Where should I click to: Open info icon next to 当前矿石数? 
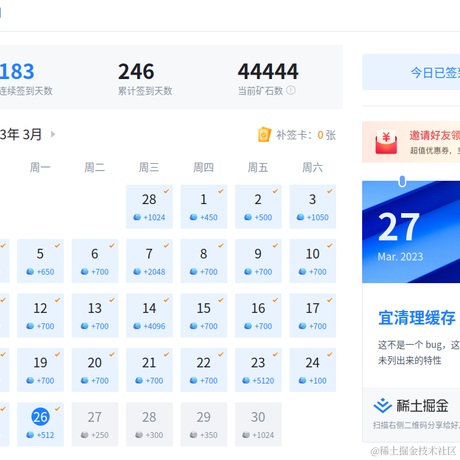tap(291, 90)
